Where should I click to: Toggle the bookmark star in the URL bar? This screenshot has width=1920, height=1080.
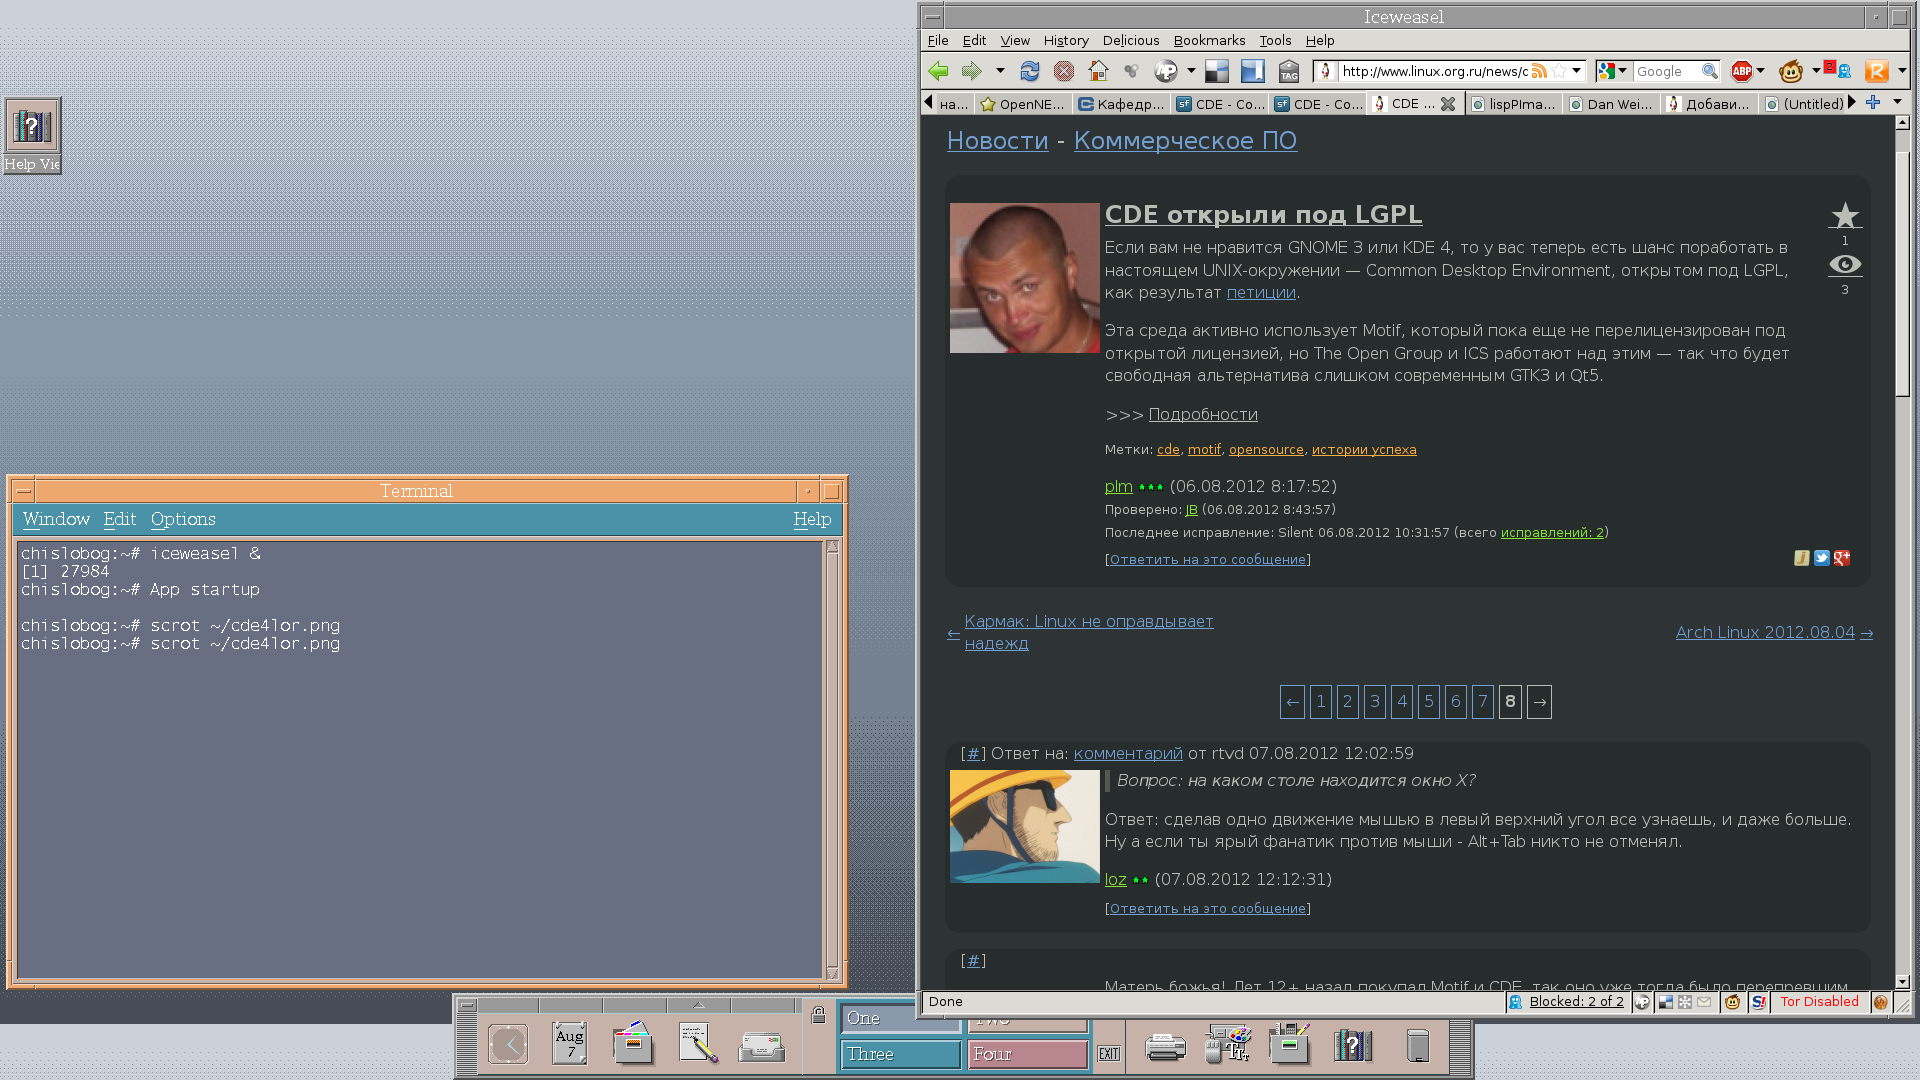(x=1559, y=71)
